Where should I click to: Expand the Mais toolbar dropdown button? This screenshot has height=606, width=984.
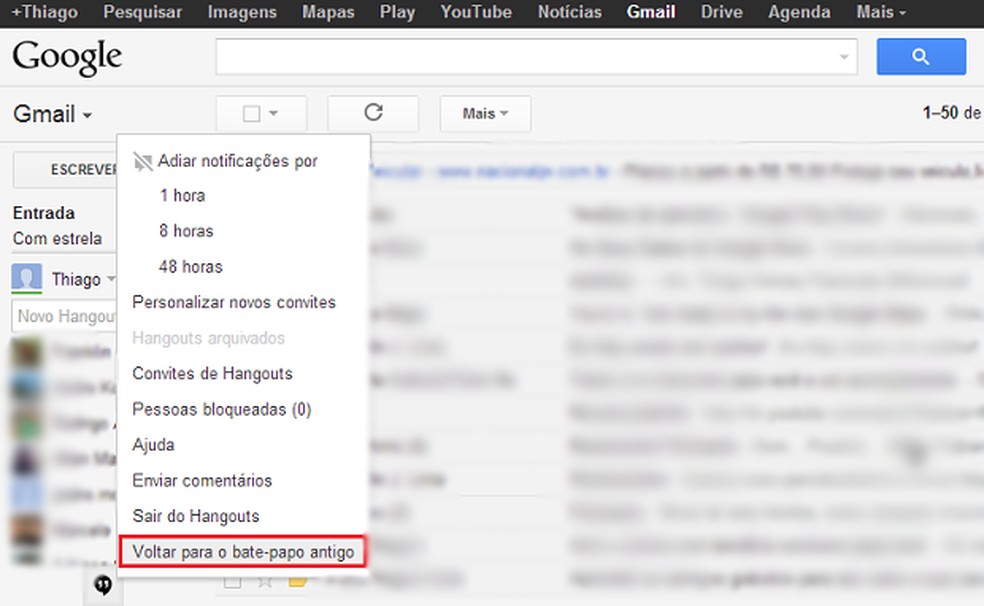click(485, 114)
